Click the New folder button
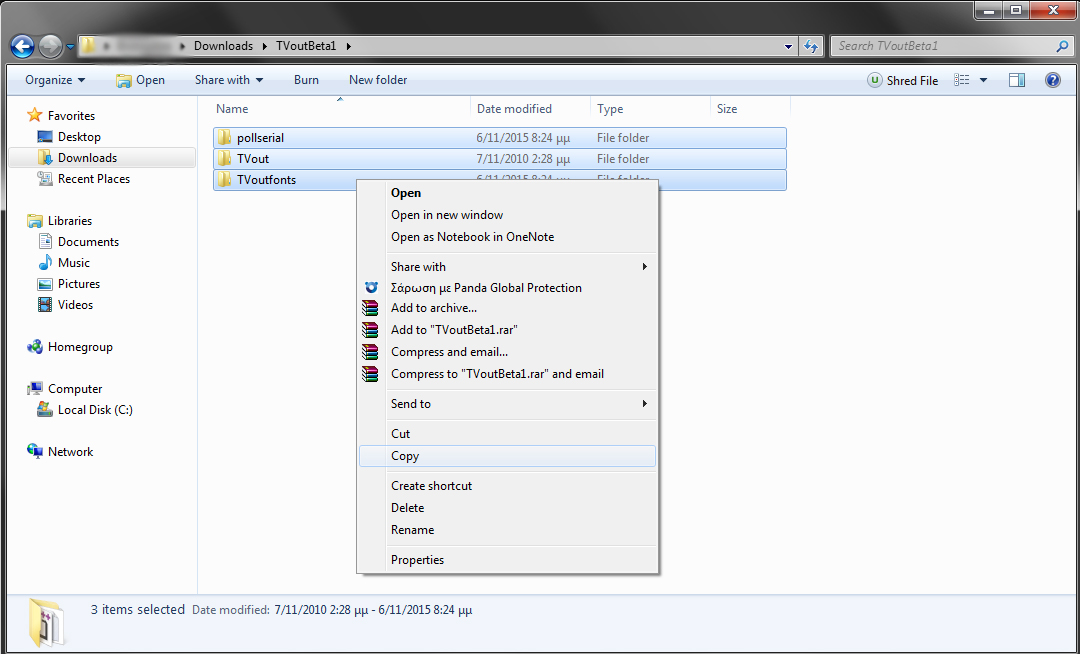Screen dimensions: 1080x654 pos(377,80)
